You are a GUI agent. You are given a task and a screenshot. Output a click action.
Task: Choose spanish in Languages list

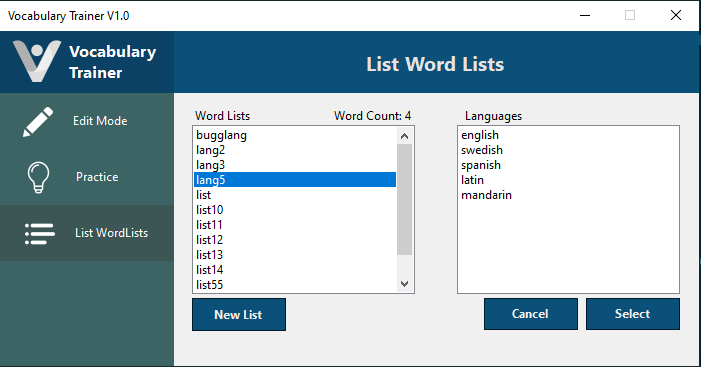point(568,165)
